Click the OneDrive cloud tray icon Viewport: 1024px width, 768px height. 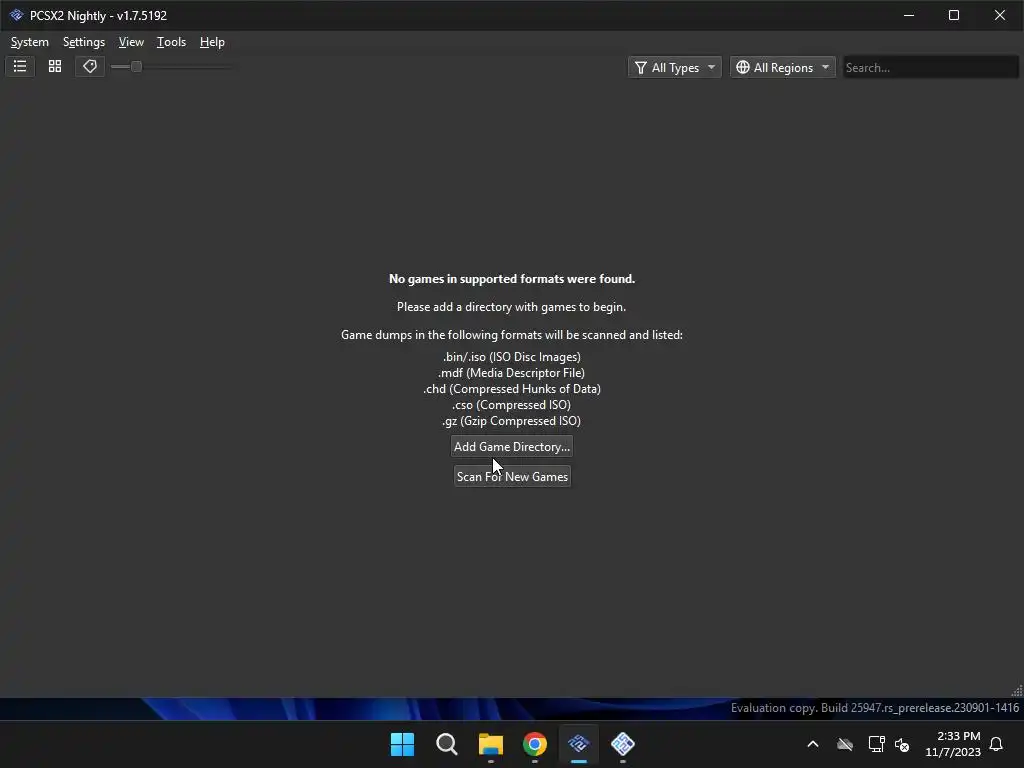845,744
